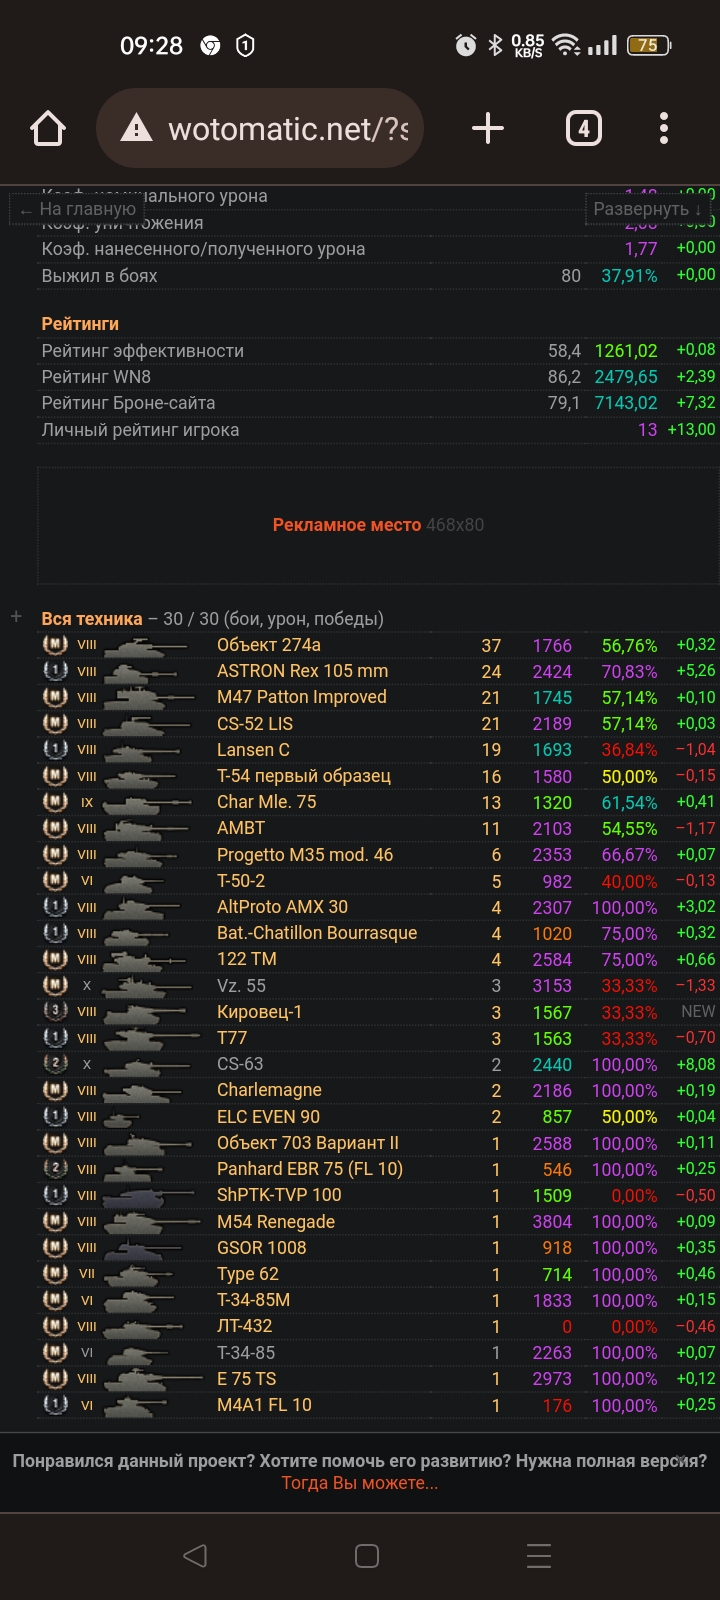Viewport: 720px width, 1600px height.
Task: Tap the Android recent apps menu button
Action: tap(539, 1555)
